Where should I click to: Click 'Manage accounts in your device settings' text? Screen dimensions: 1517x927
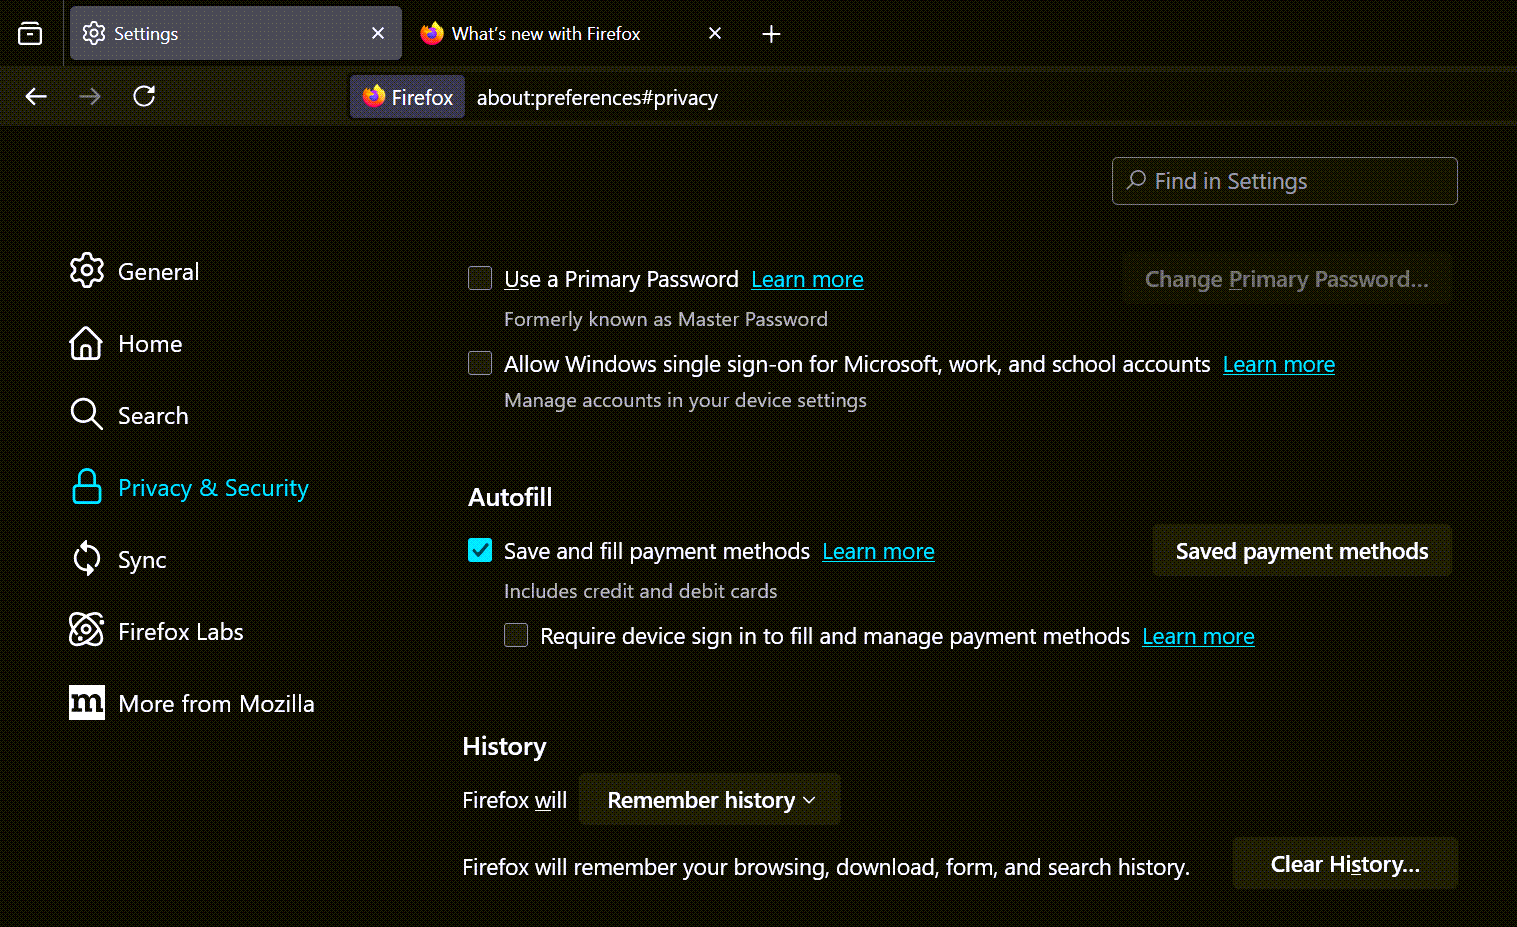(x=685, y=400)
